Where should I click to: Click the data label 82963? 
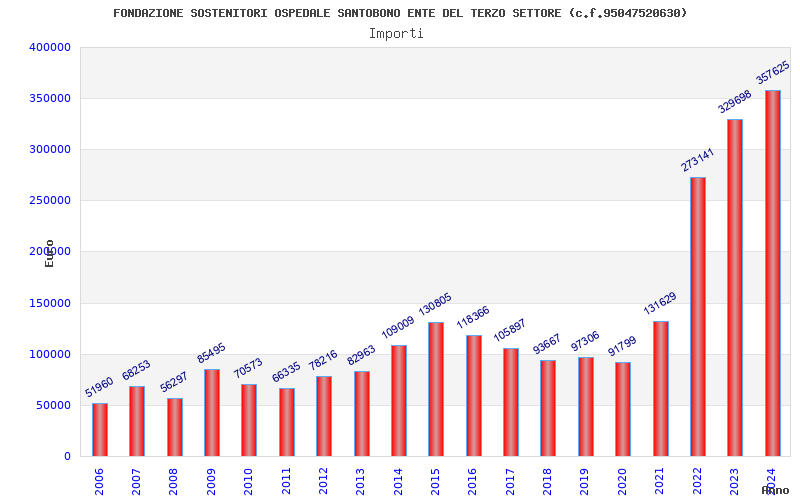click(361, 355)
